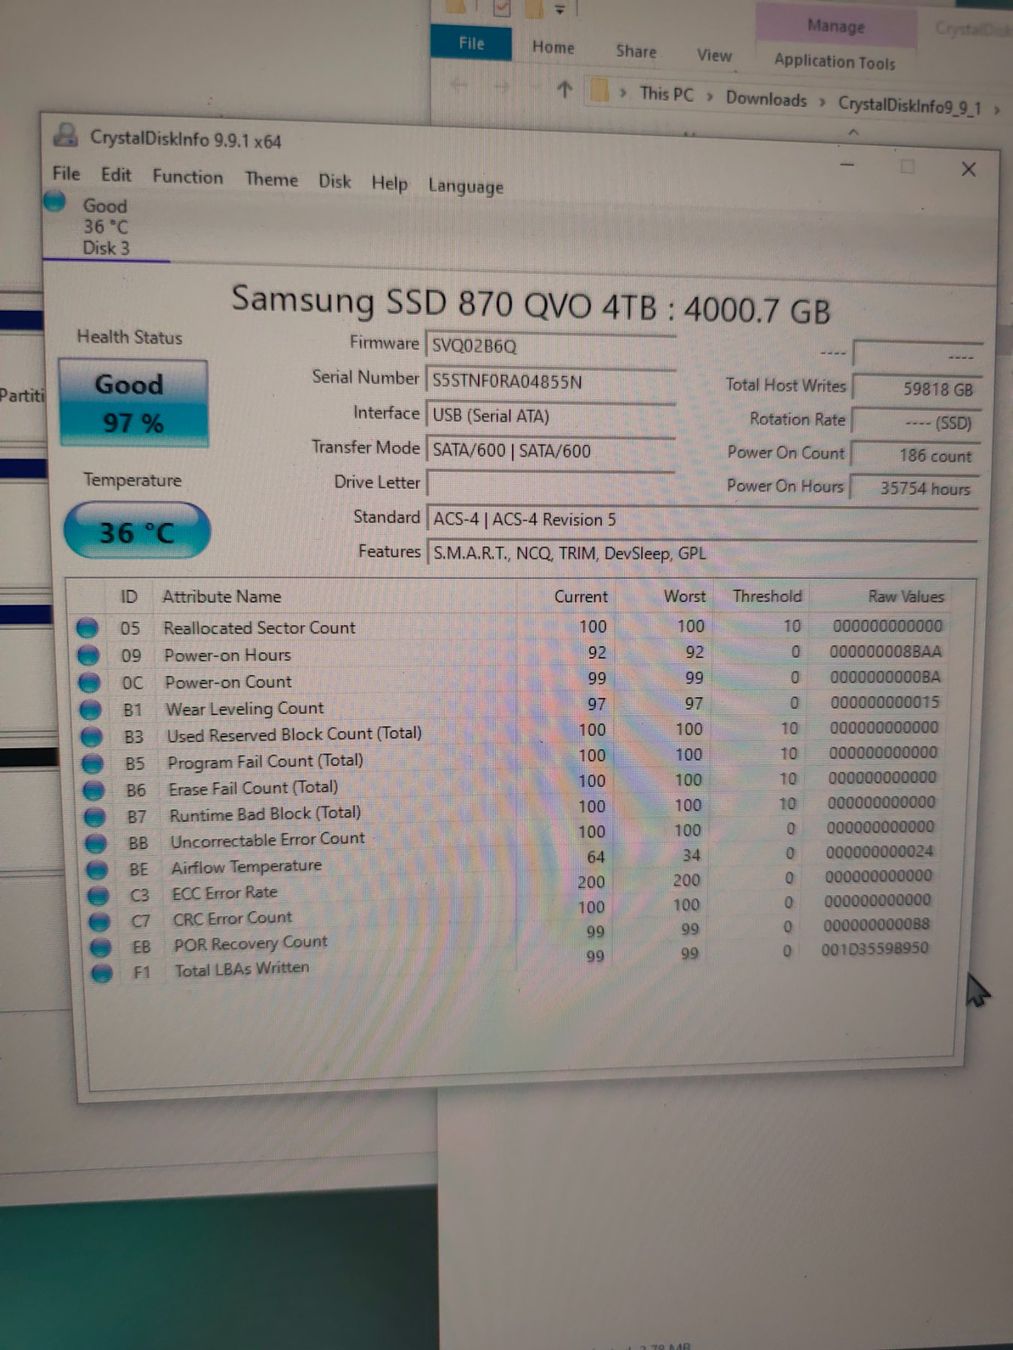This screenshot has height=1350, width=1013.
Task: Click the empty Drive Letter field
Action: 551,484
